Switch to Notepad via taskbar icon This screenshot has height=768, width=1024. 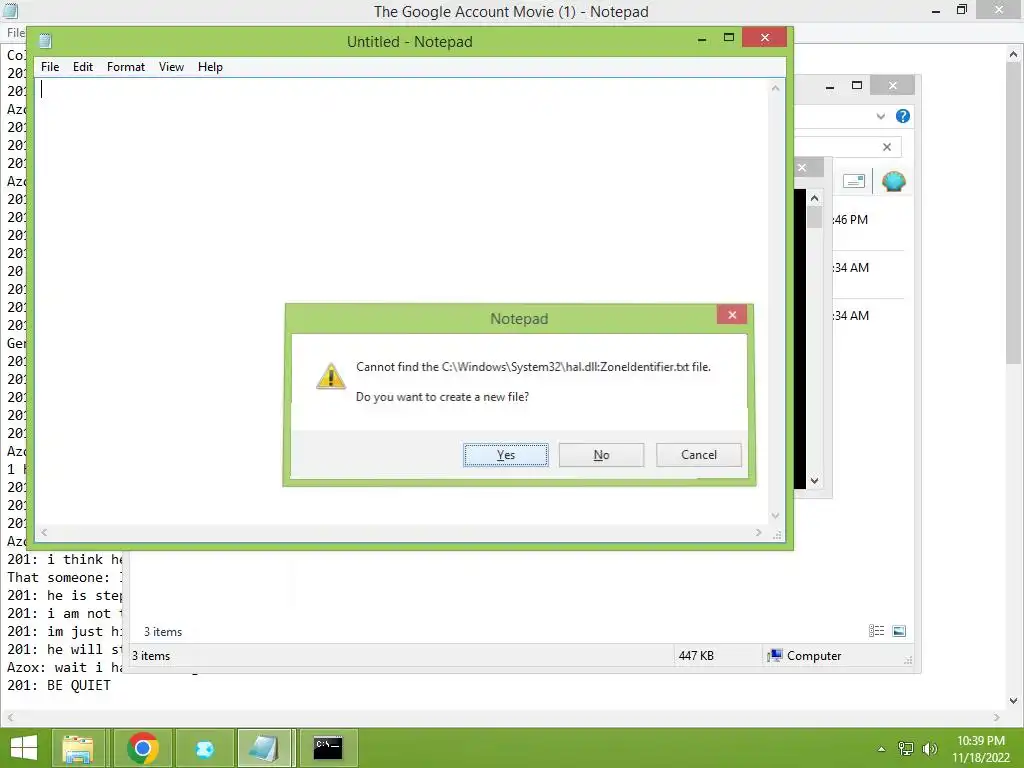(x=265, y=748)
